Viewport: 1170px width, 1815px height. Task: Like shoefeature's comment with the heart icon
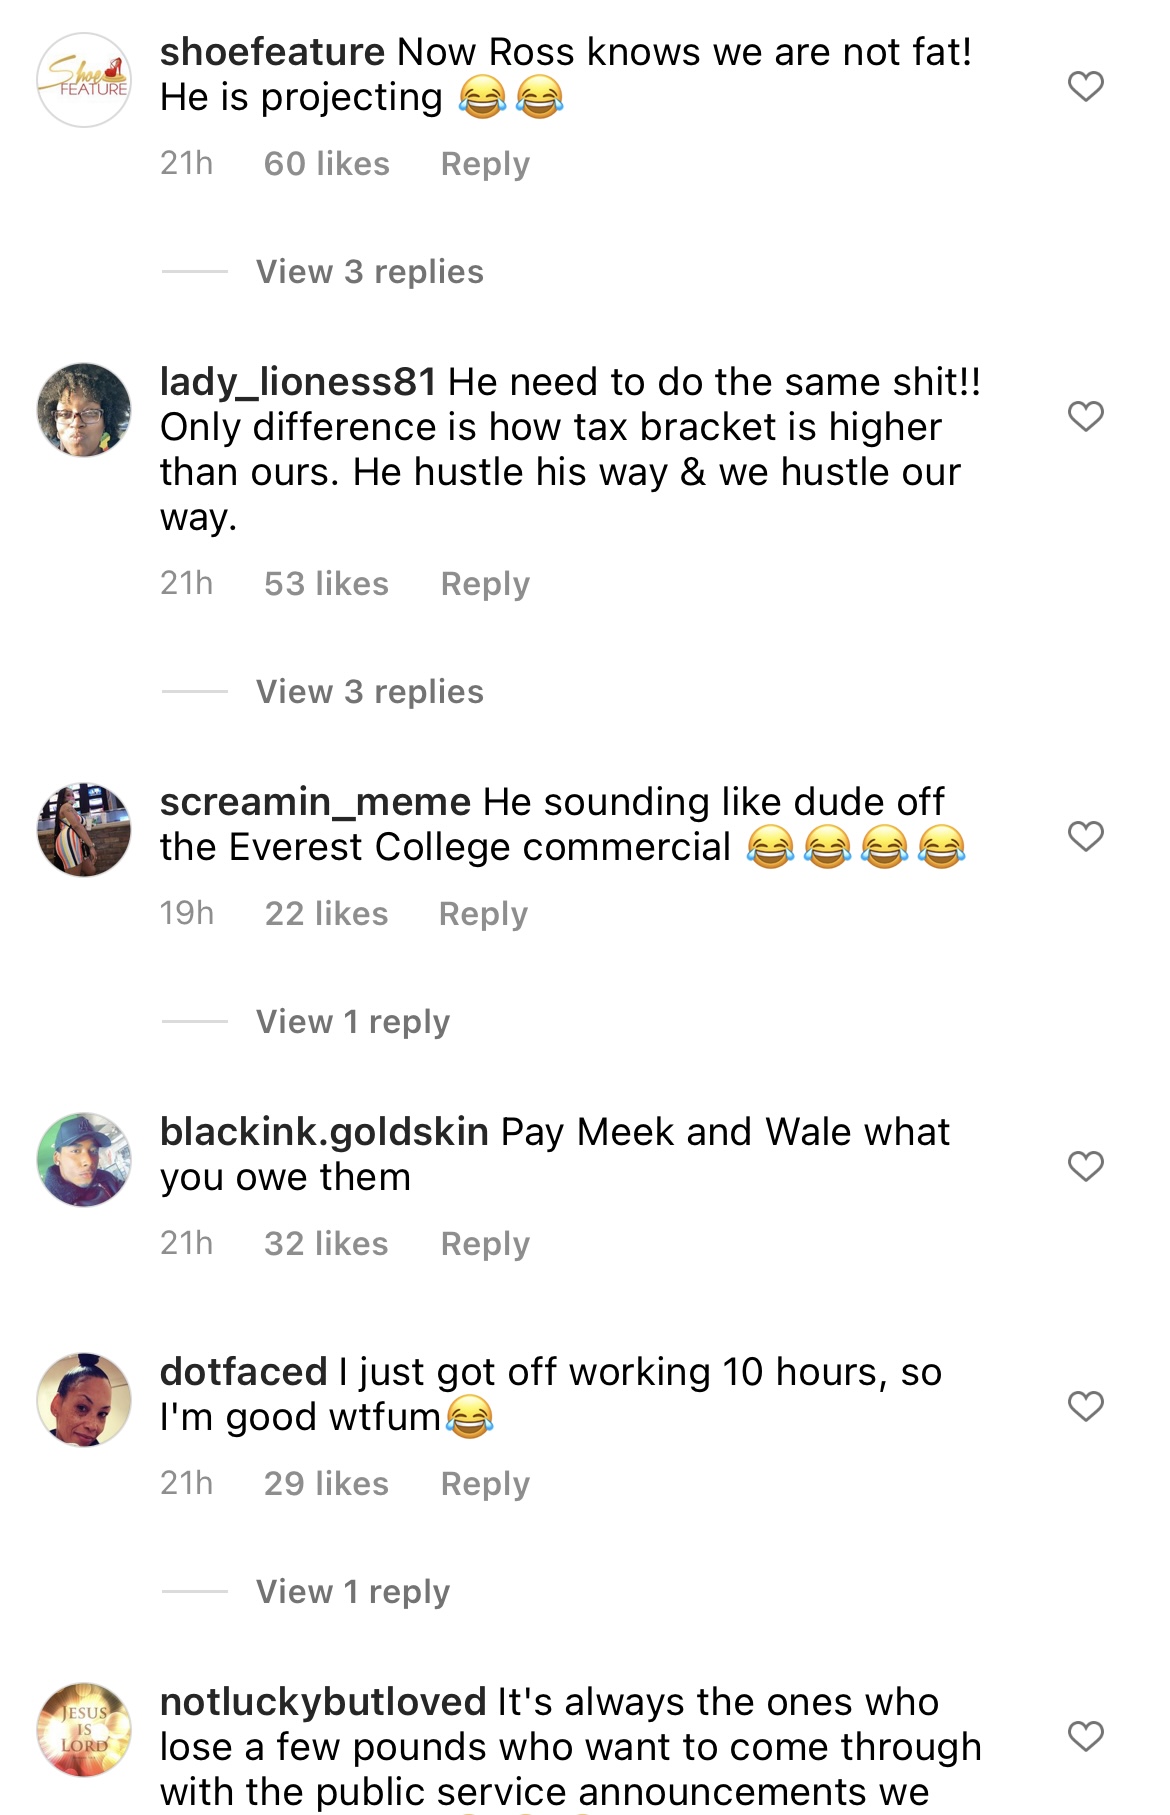point(1086,88)
